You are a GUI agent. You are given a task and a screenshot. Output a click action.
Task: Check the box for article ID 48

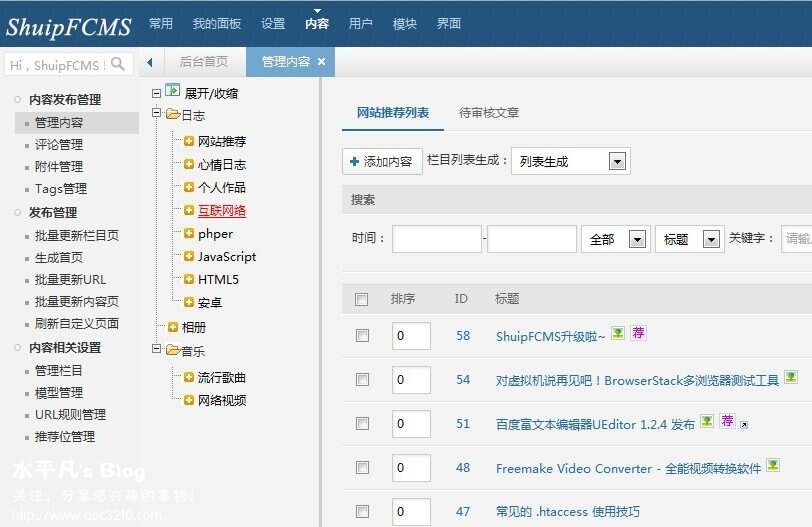click(x=362, y=467)
